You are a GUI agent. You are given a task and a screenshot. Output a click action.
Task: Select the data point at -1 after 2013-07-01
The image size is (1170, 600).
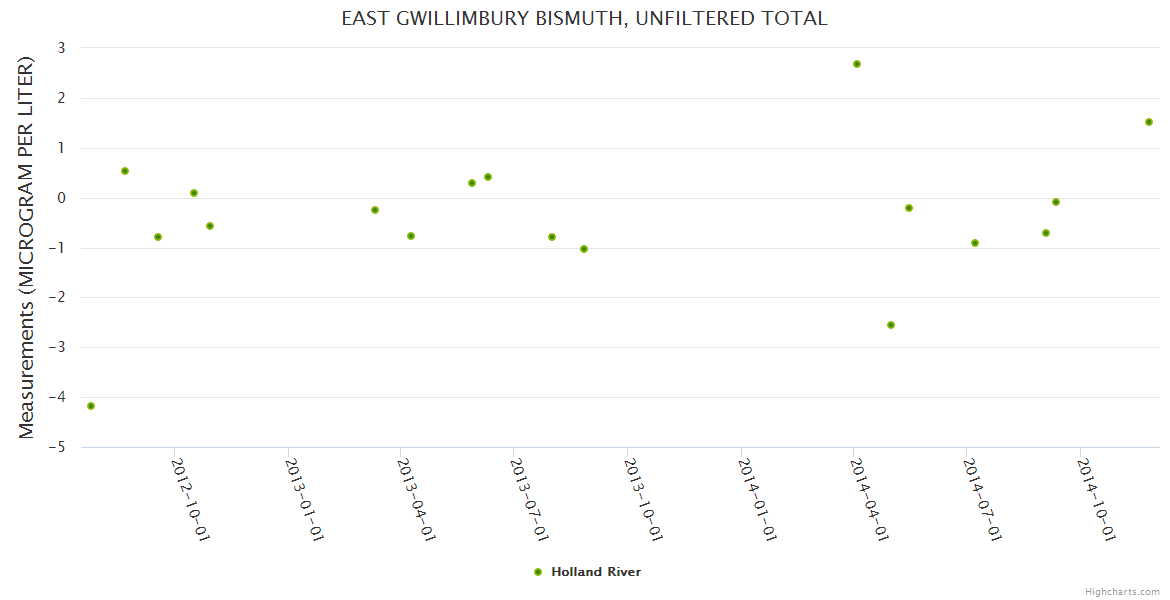584,249
